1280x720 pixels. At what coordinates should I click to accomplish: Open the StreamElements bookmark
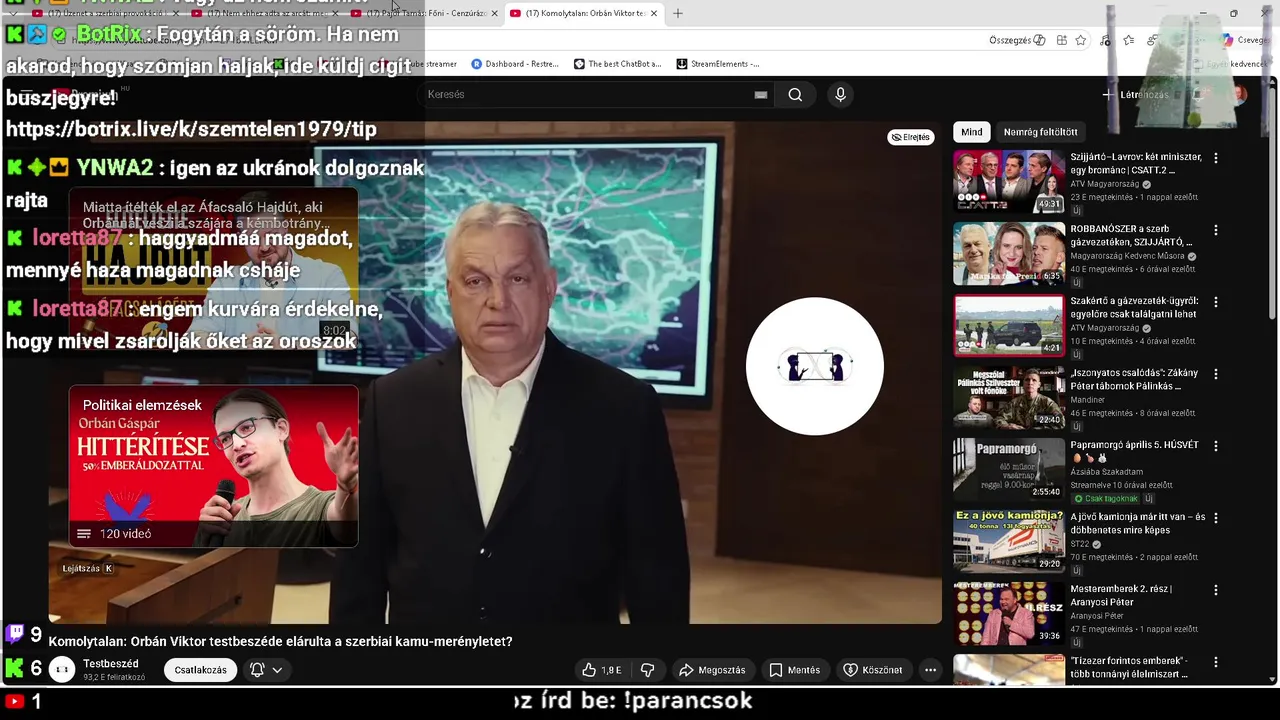(718, 64)
